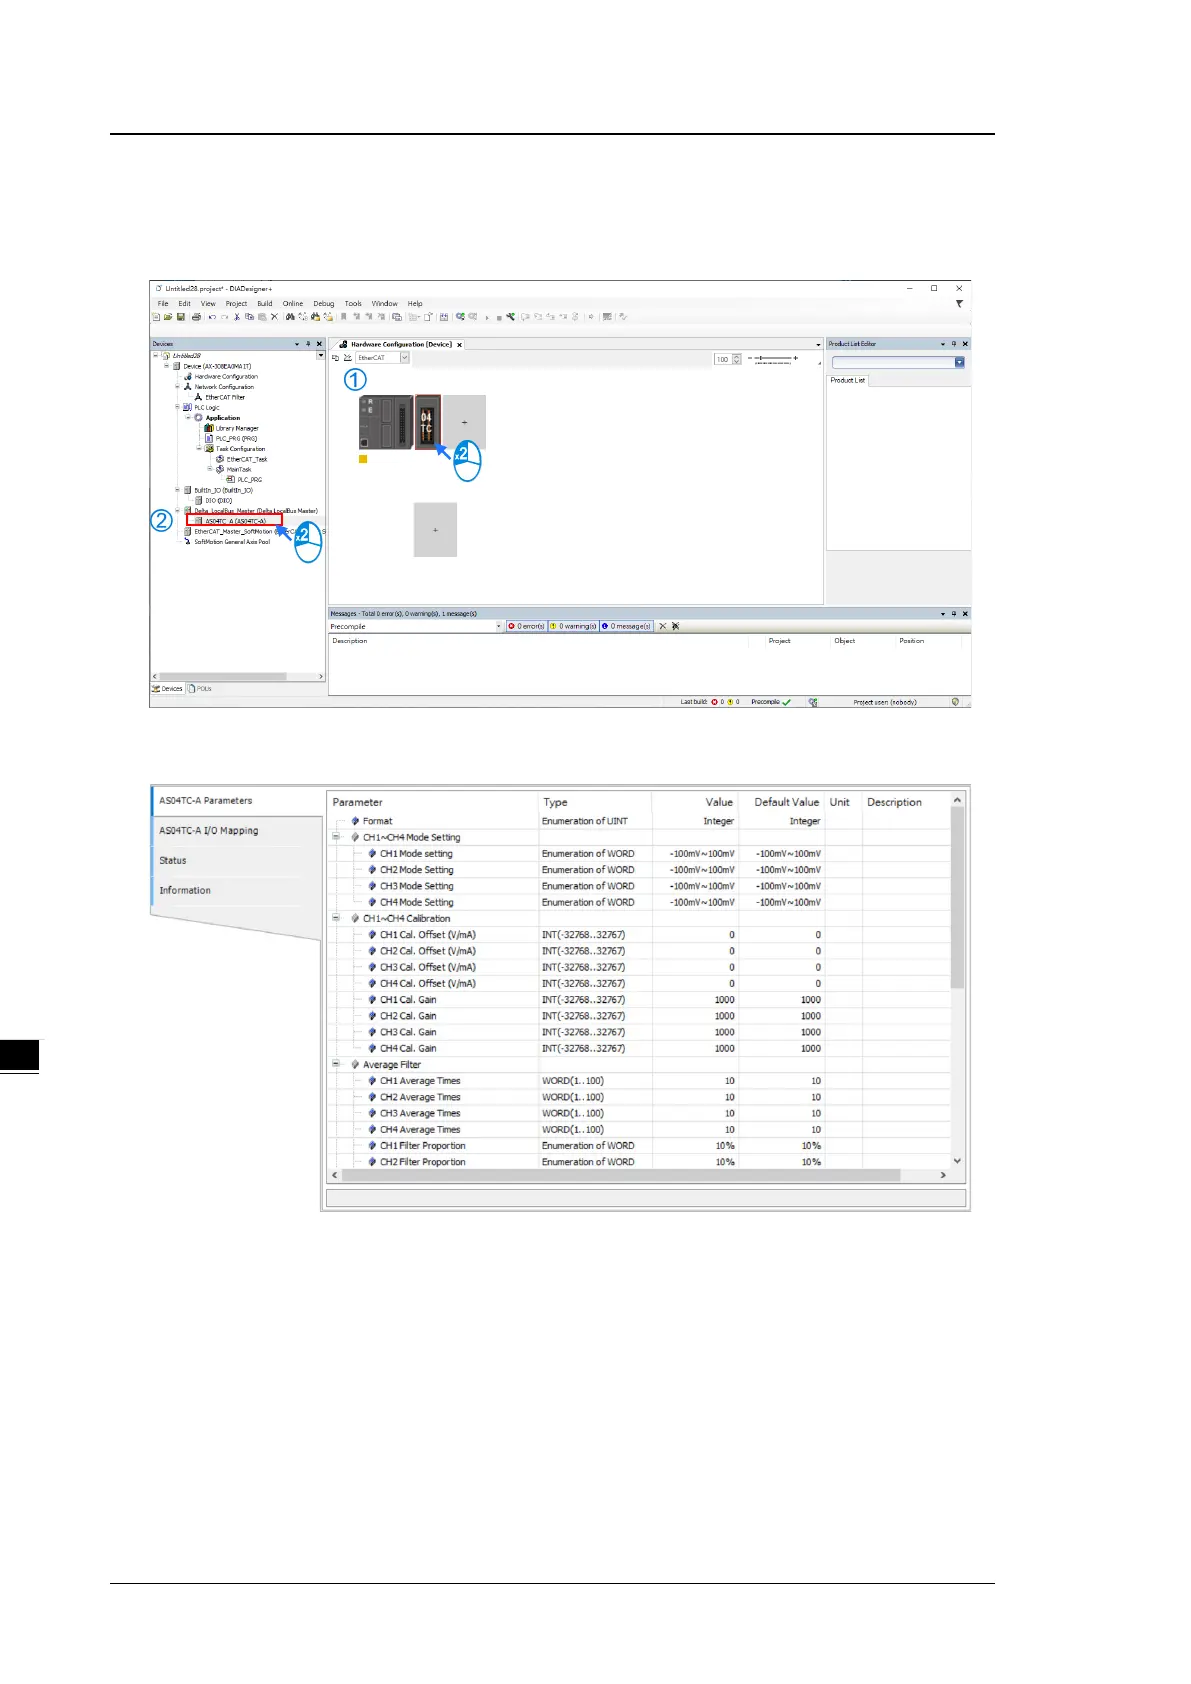Screen dimensions: 1191x1684
Task: Click the Start play toolbar icon
Action: tap(487, 318)
